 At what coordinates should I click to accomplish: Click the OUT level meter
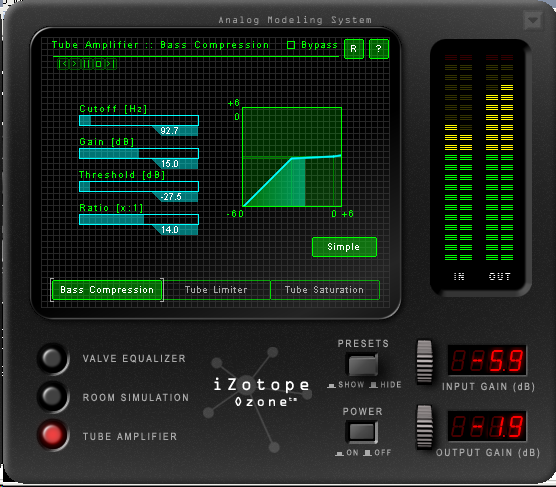pyautogui.click(x=500, y=157)
